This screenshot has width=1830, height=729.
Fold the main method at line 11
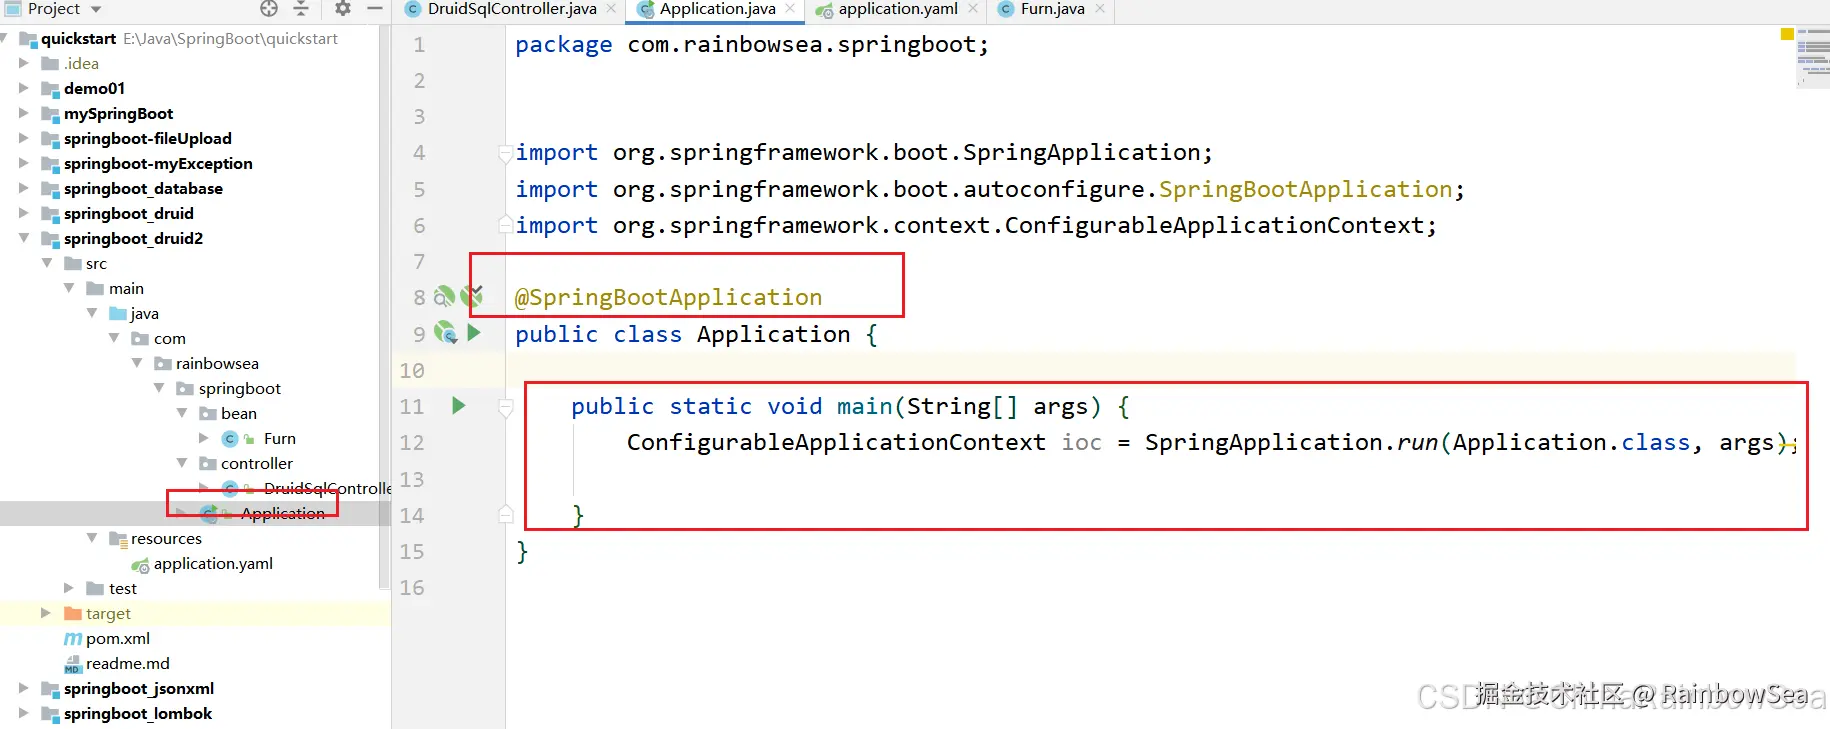(x=506, y=406)
